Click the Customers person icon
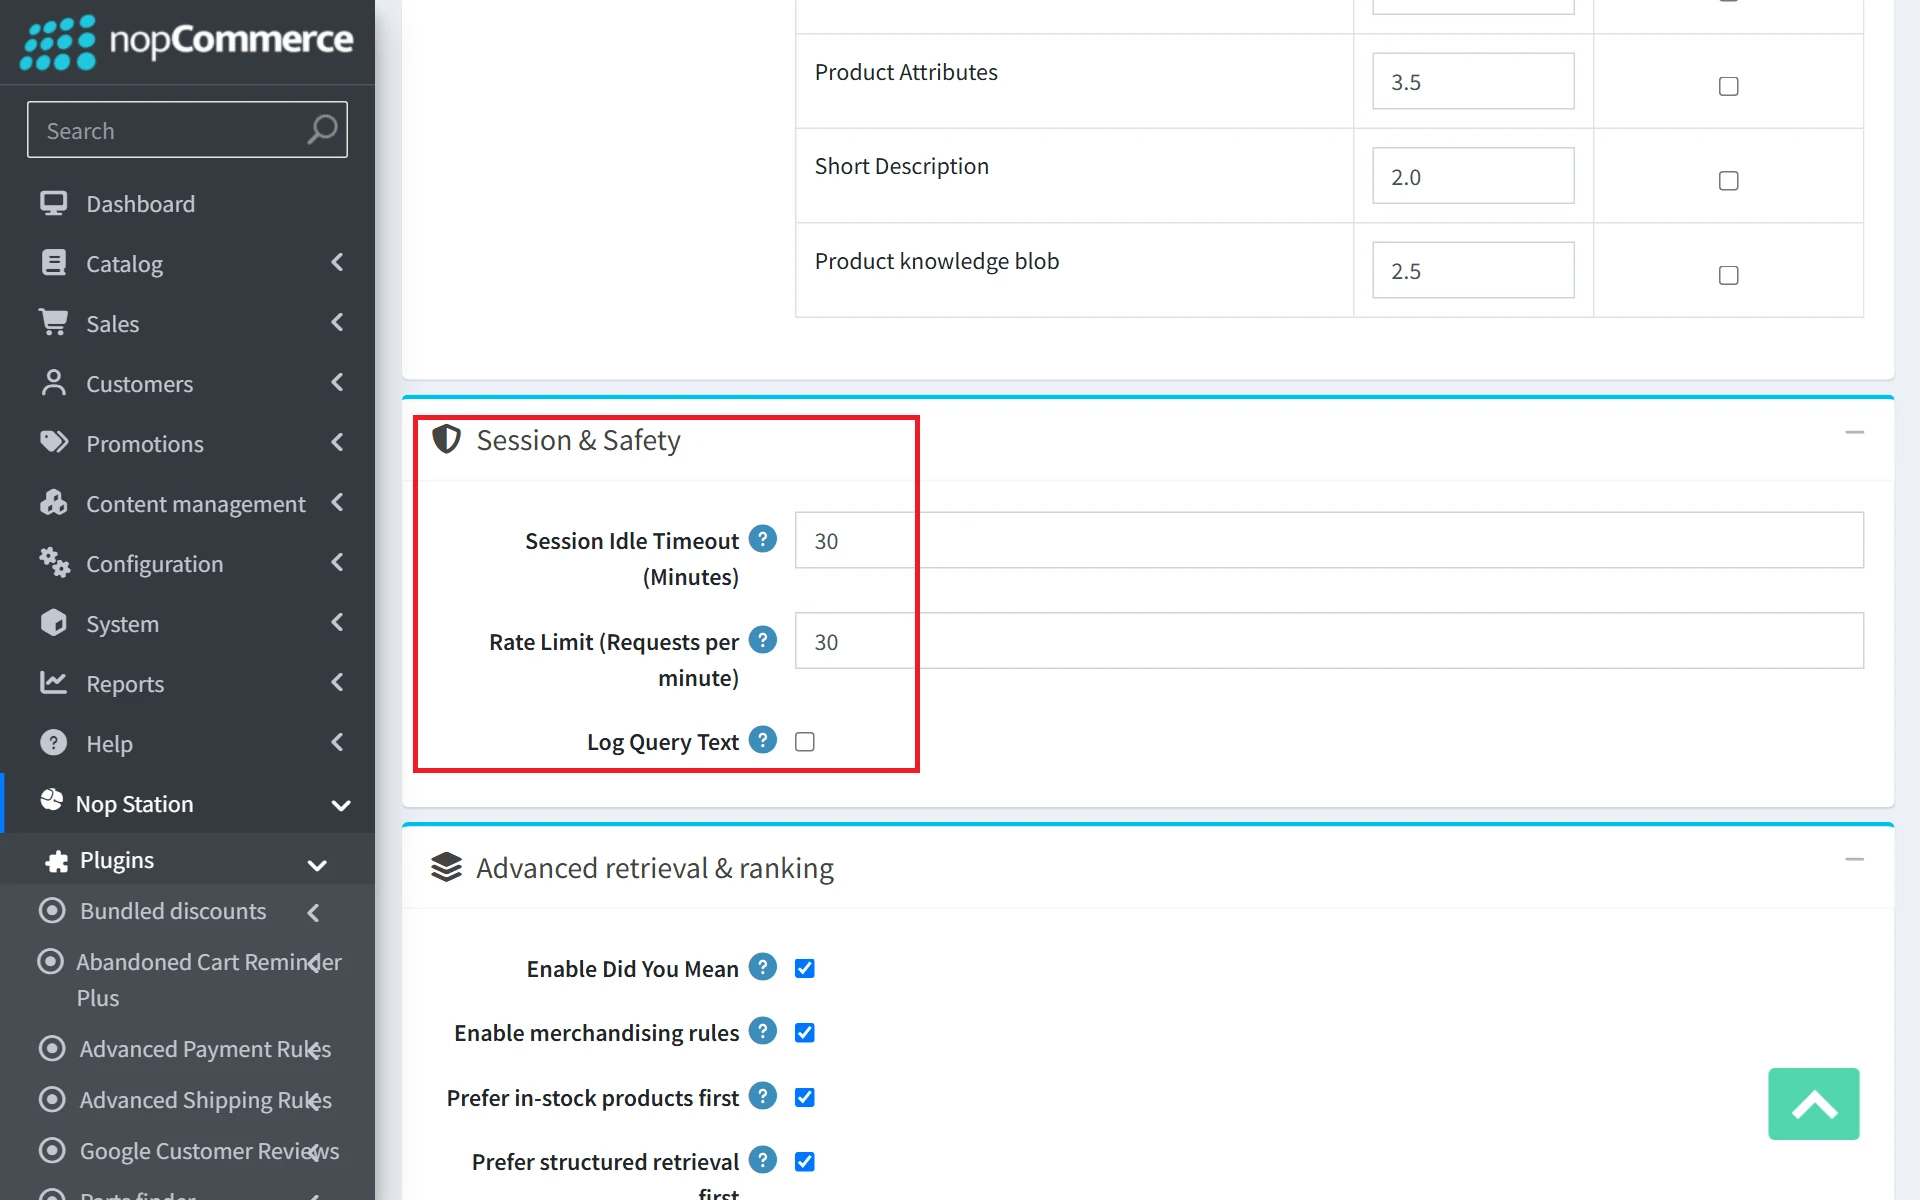 [x=53, y=383]
